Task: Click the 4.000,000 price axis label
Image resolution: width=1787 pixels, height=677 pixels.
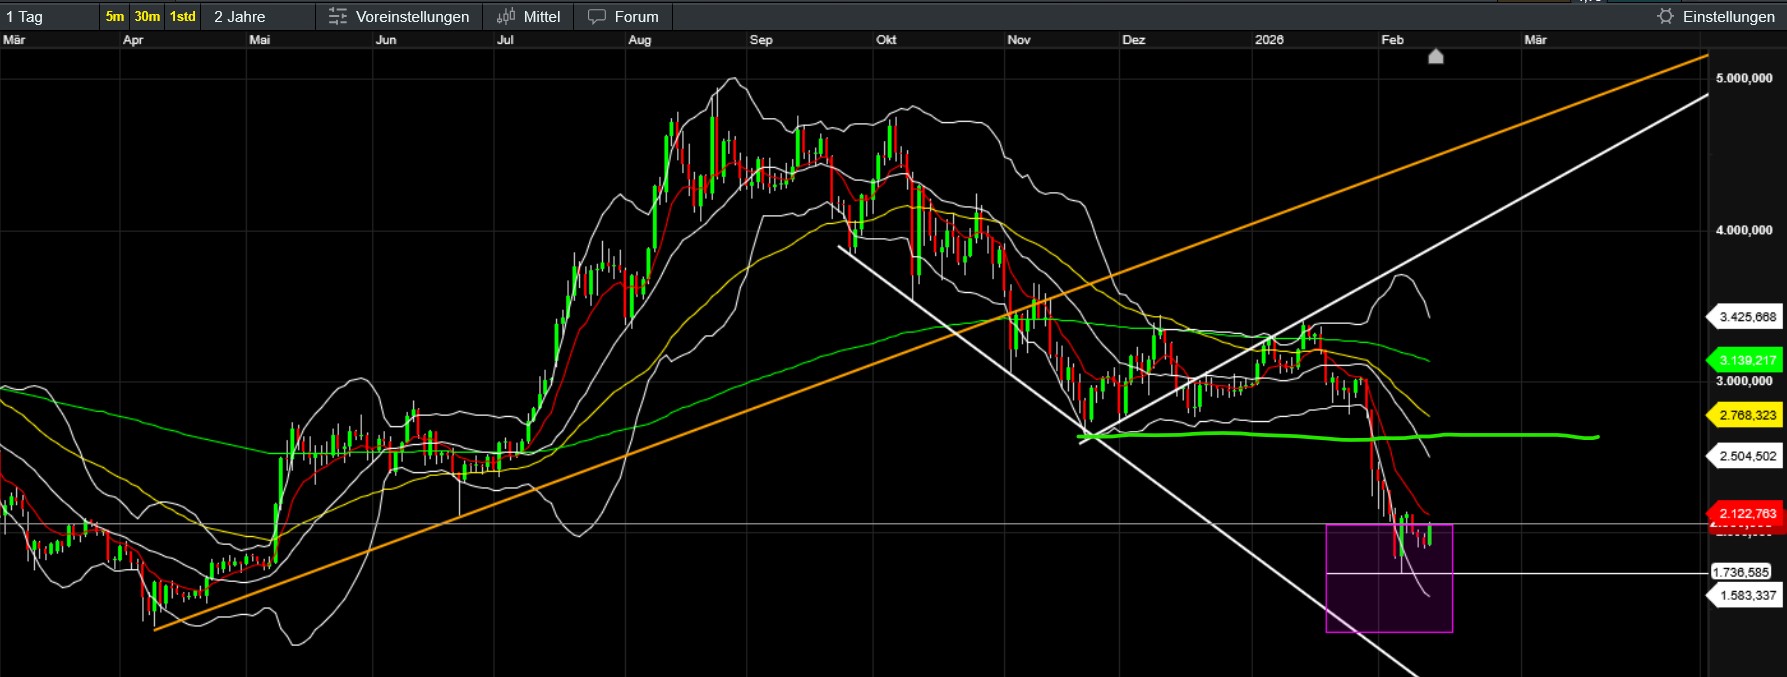Action: click(1744, 230)
